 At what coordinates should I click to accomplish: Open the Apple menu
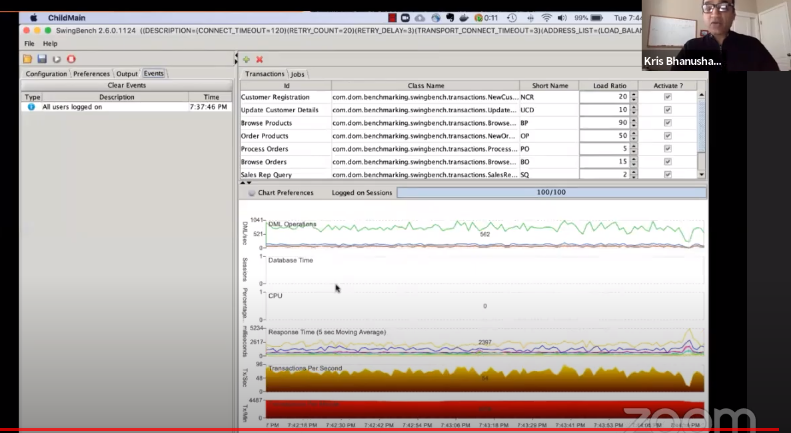33,18
